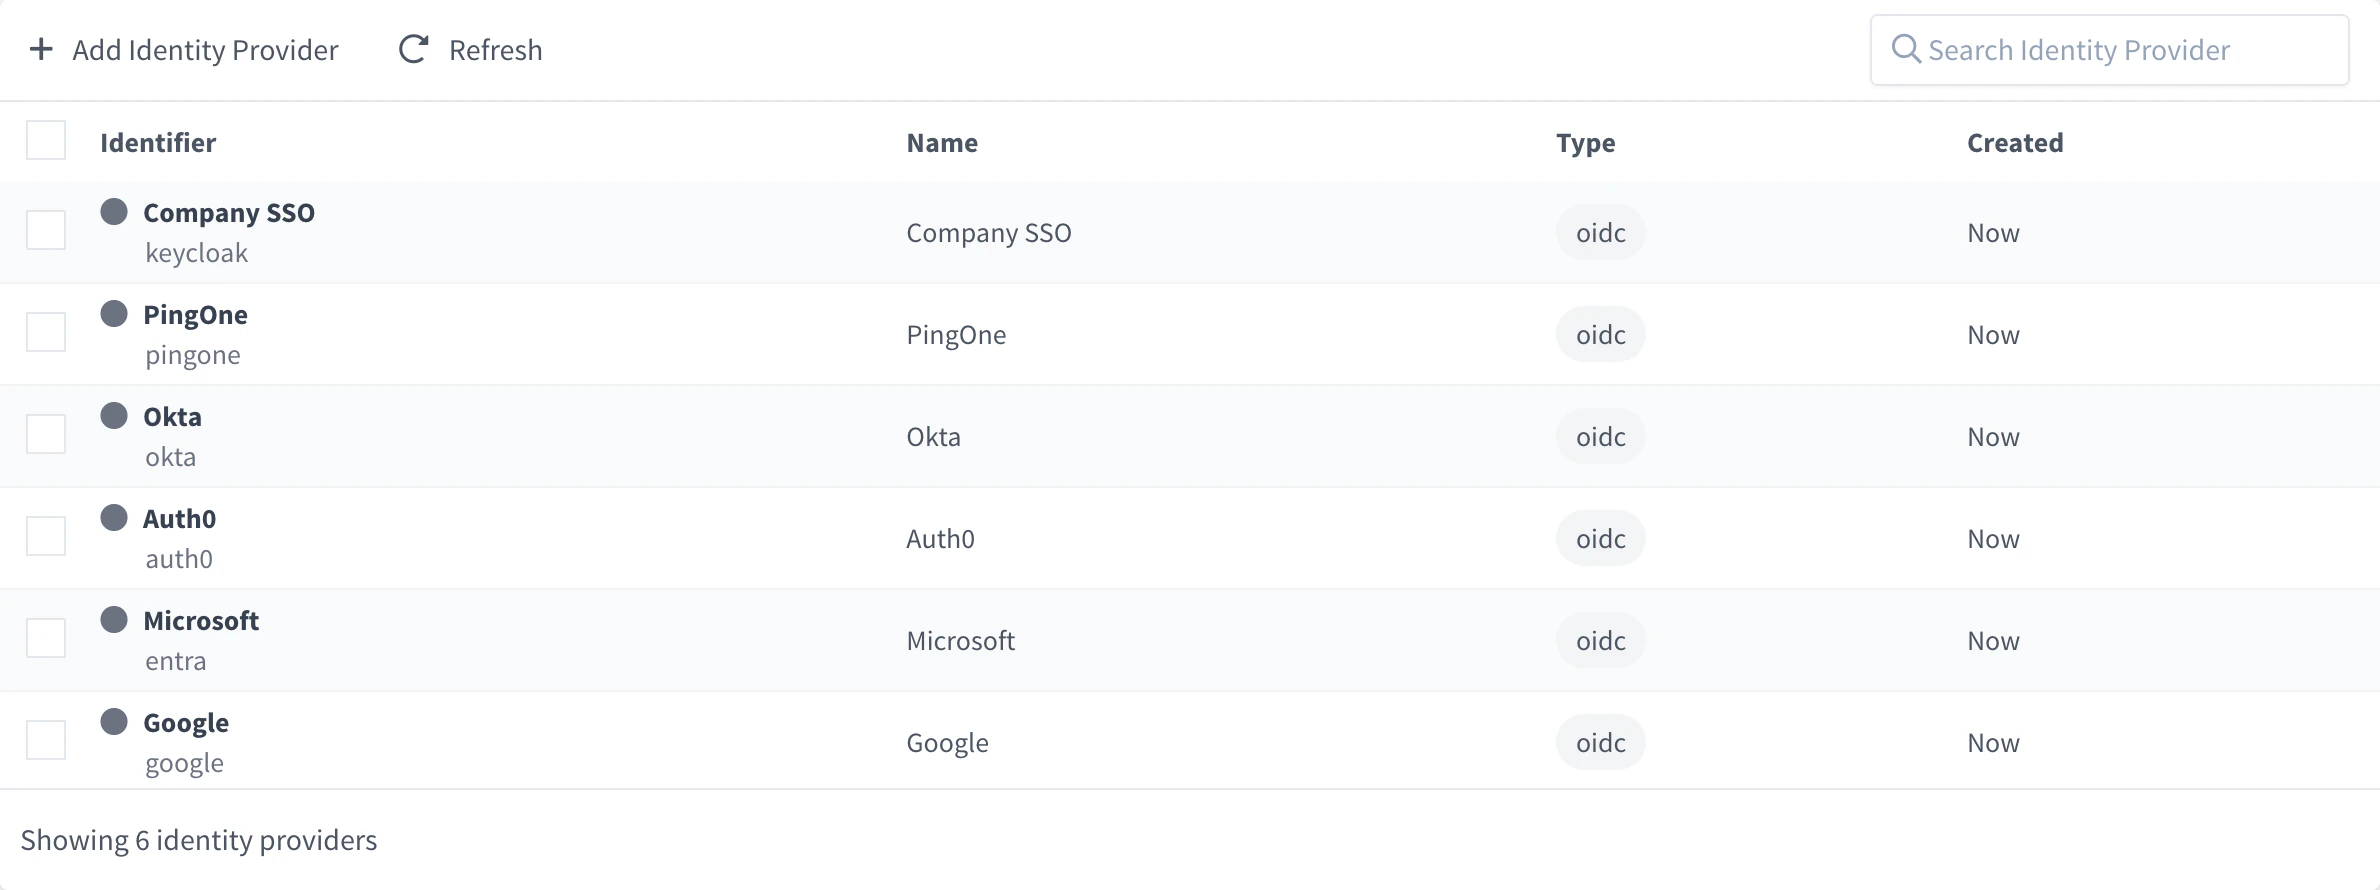Select the PingOne row checkbox
The width and height of the screenshot is (2380, 890).
coord(46,332)
